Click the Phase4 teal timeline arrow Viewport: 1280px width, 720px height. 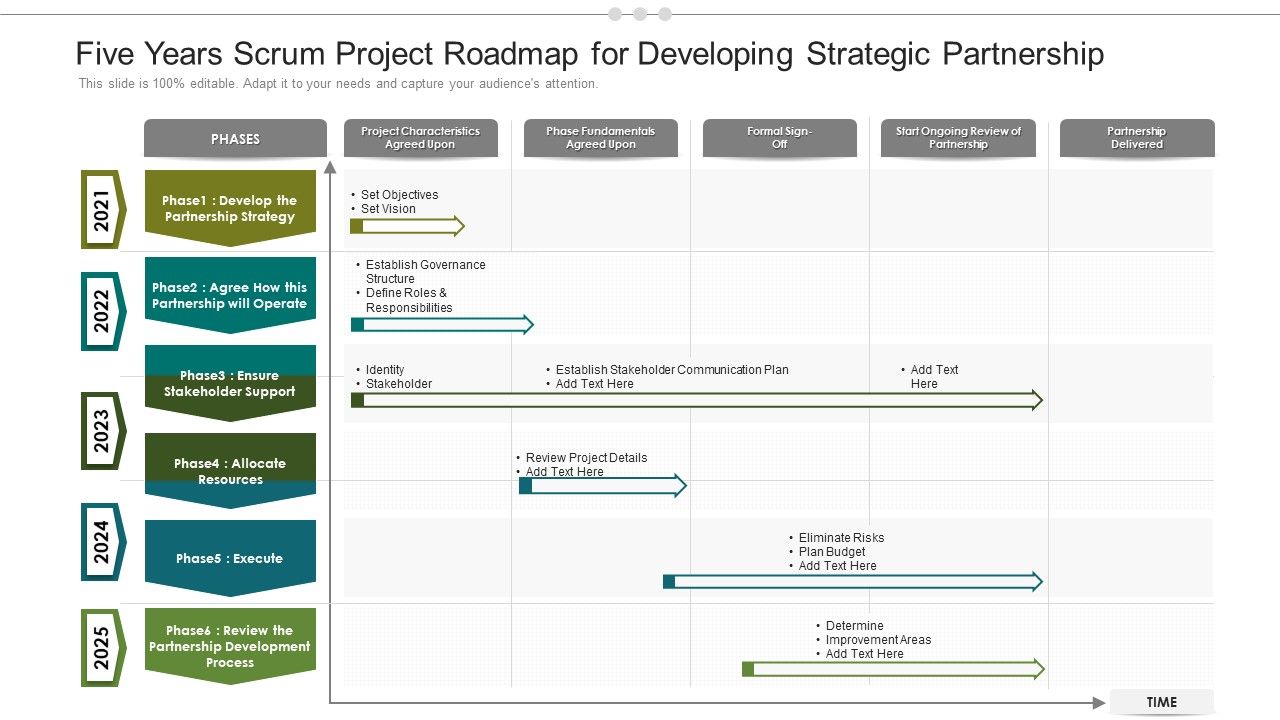point(603,486)
